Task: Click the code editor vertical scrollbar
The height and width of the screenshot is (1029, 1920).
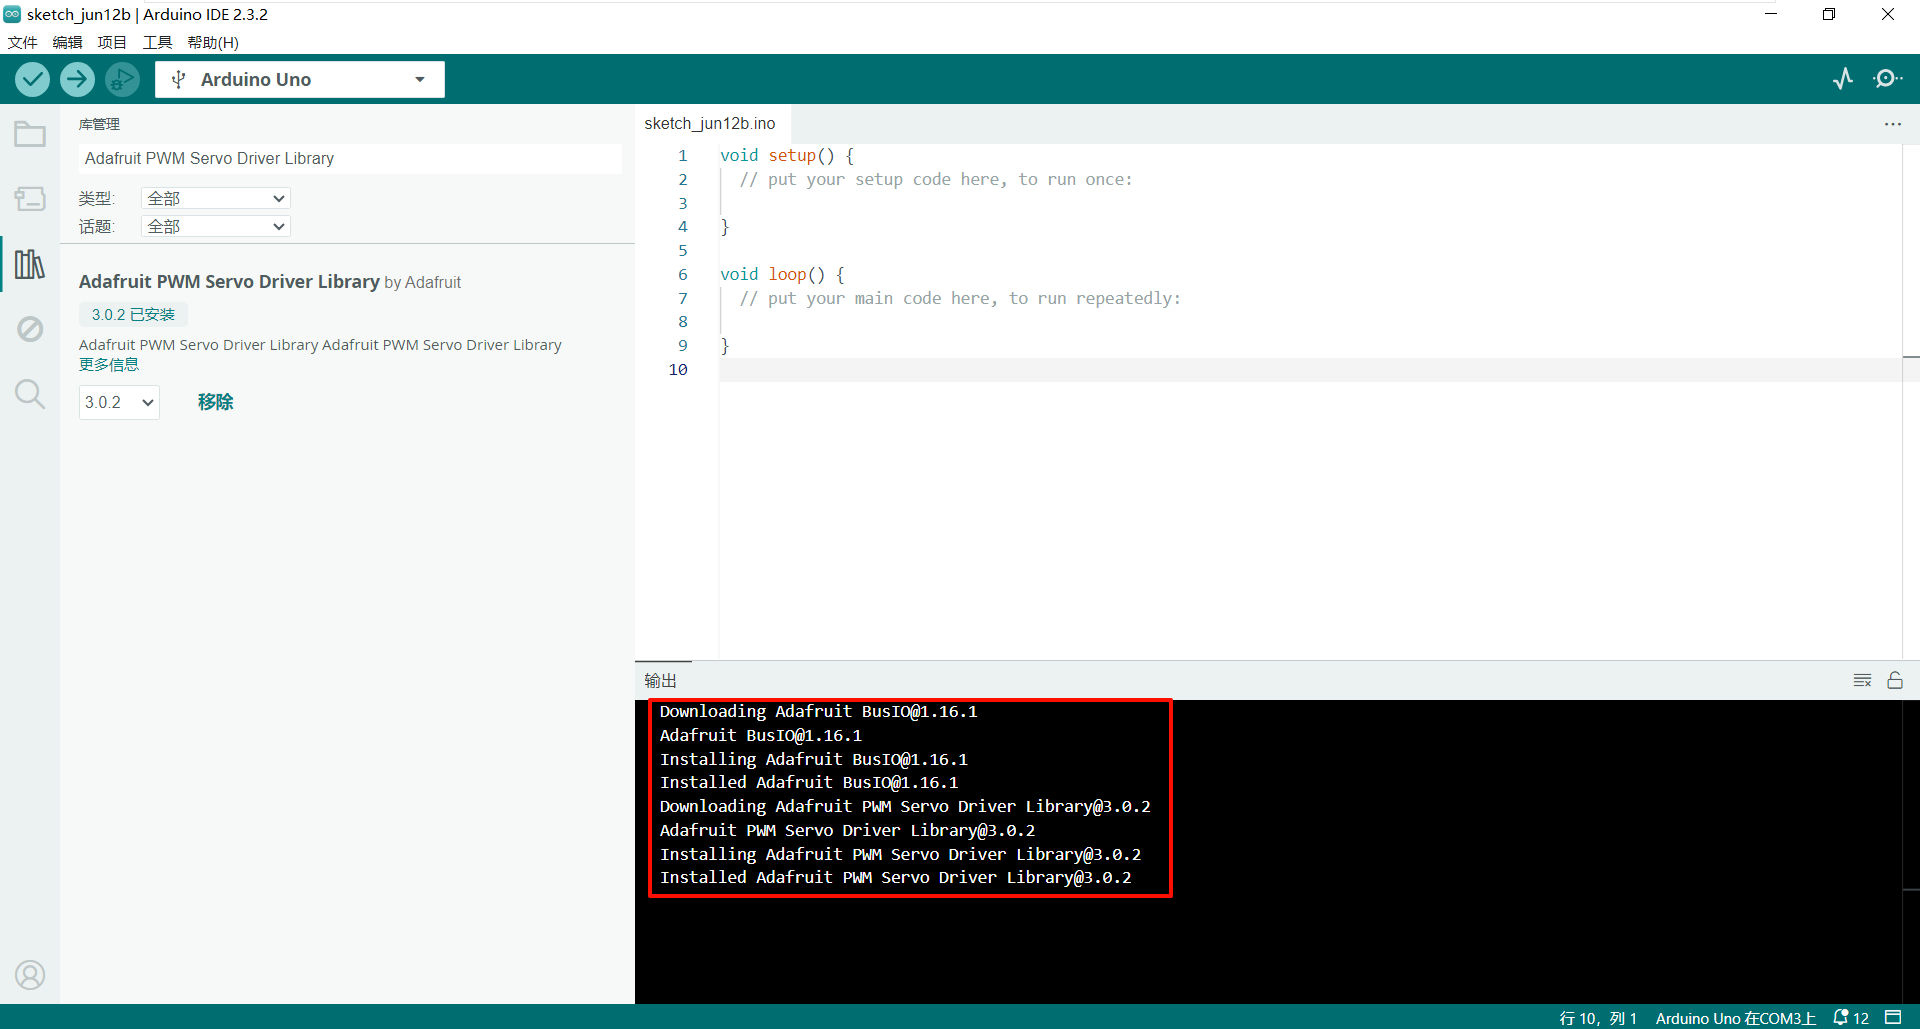Action: 1910,400
